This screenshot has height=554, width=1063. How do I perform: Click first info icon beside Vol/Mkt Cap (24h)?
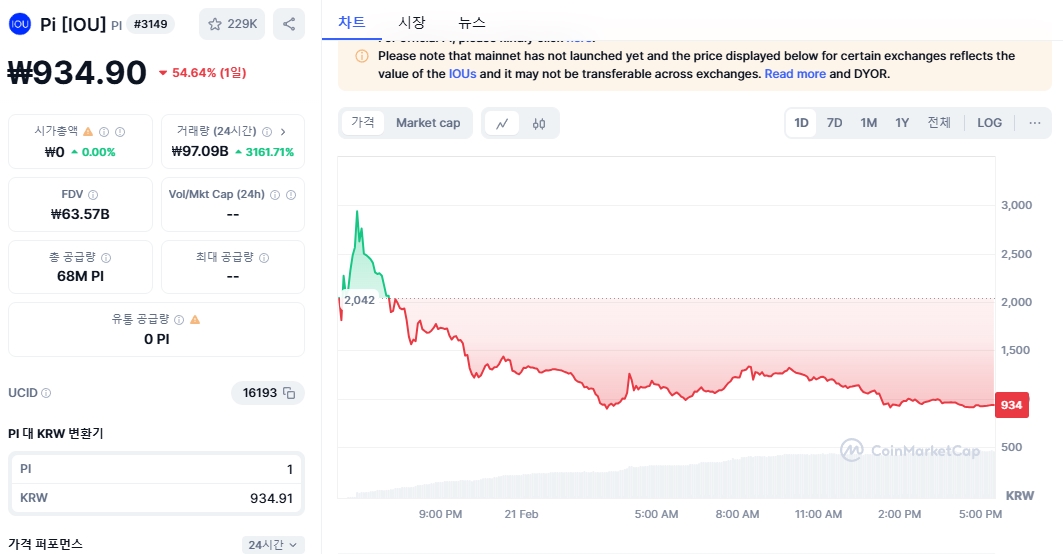(x=275, y=195)
